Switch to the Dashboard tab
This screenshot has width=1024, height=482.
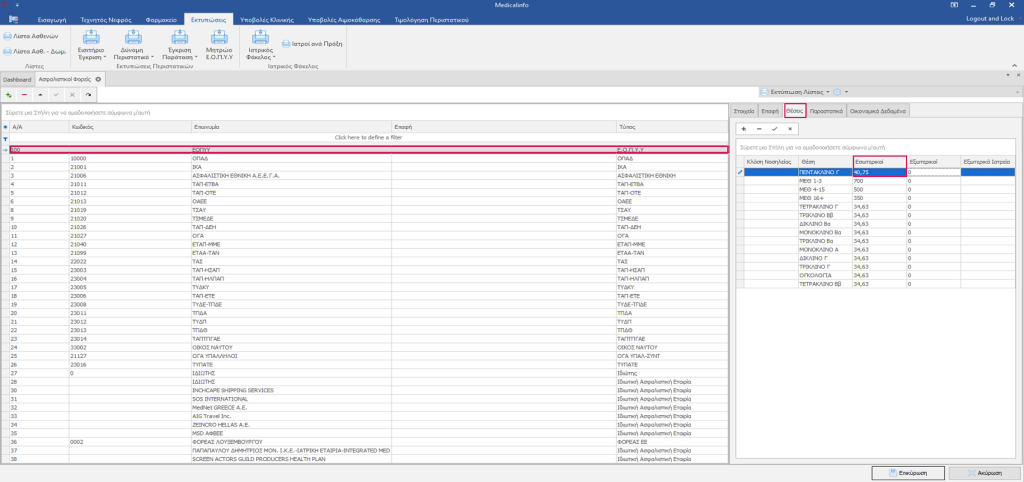[x=17, y=78]
